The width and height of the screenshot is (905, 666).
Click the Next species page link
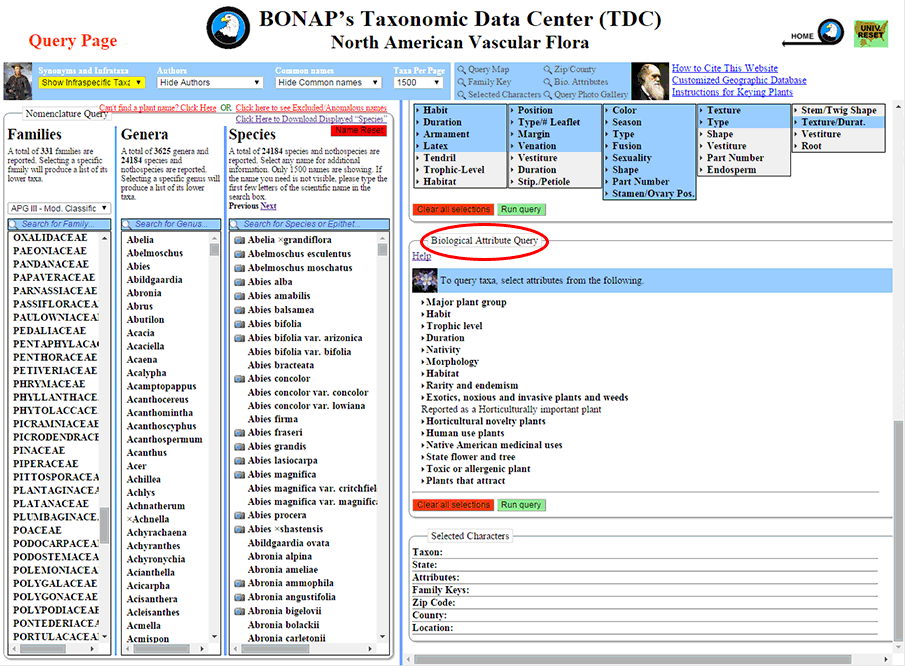[268, 206]
